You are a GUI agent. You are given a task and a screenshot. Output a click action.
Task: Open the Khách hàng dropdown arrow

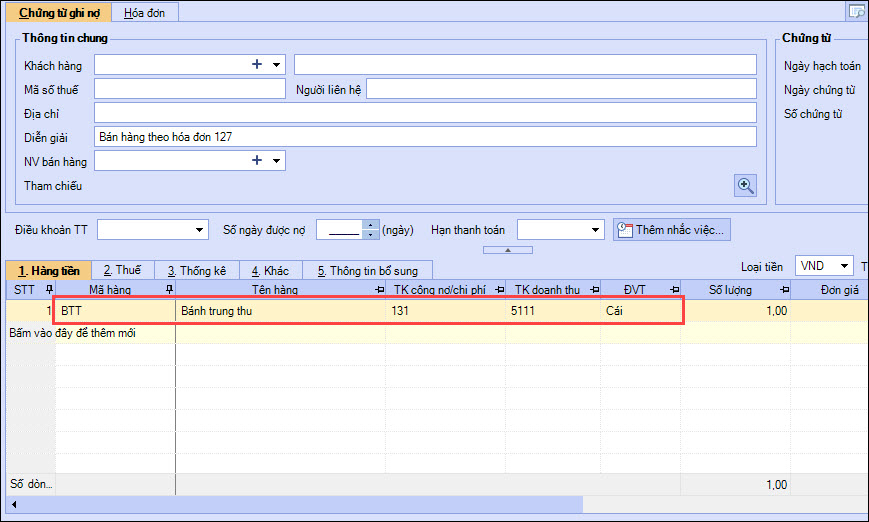point(276,65)
